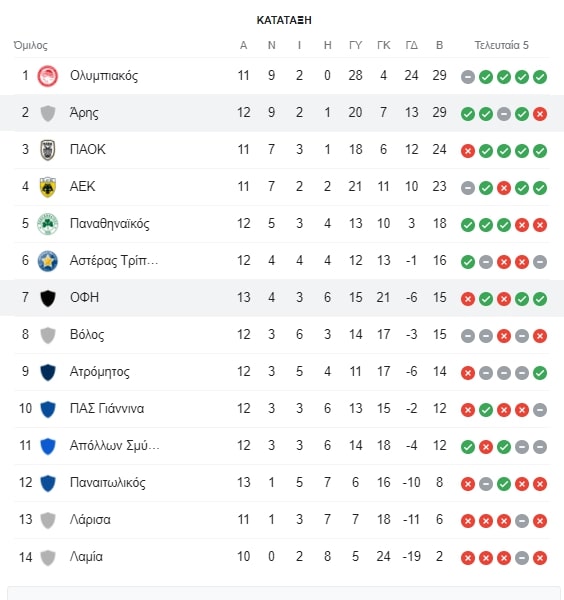Viewport: 564px width, 600px height.
Task: Sort by the Β points column header
Action: click(x=439, y=45)
